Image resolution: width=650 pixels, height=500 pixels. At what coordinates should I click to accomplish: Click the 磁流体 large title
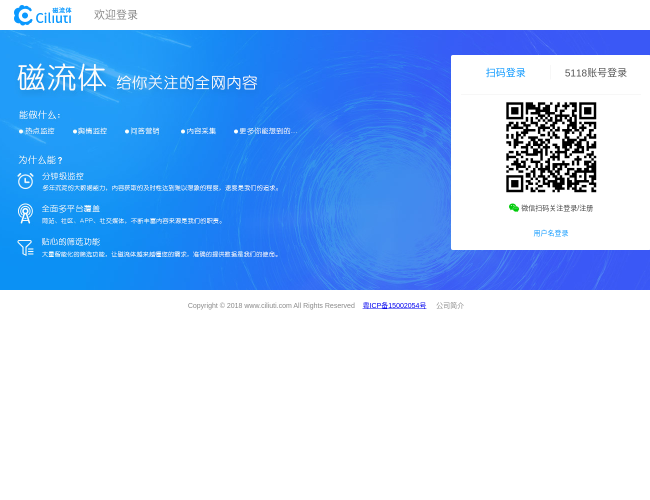pyautogui.click(x=62, y=78)
